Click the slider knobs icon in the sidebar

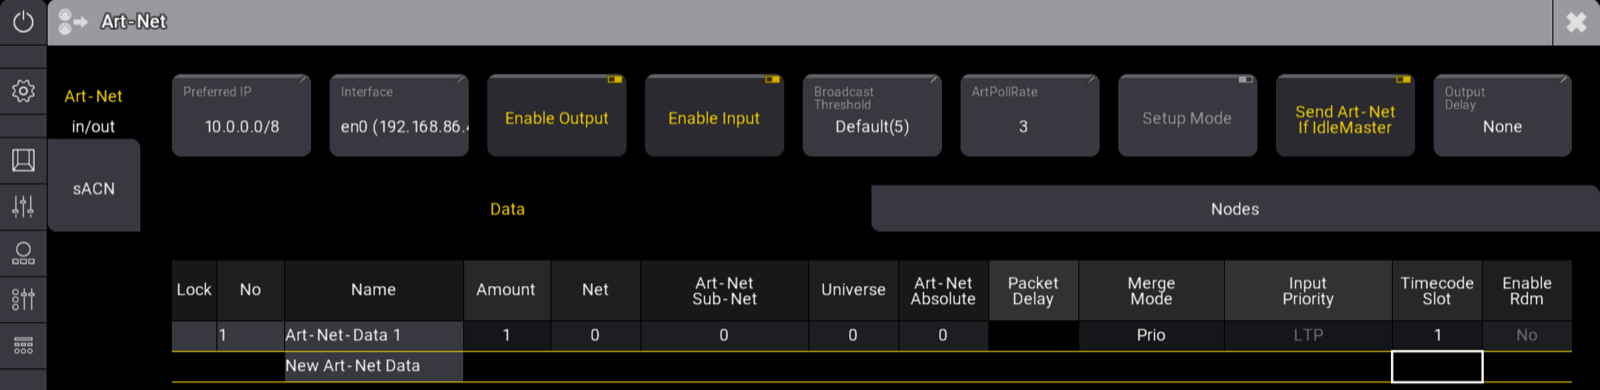tap(23, 299)
